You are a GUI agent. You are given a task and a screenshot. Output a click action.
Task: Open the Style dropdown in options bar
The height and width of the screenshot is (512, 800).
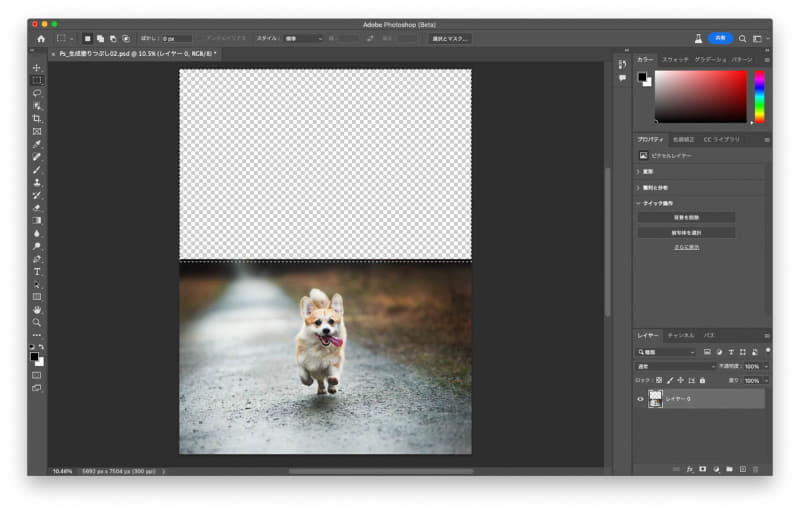pos(304,39)
